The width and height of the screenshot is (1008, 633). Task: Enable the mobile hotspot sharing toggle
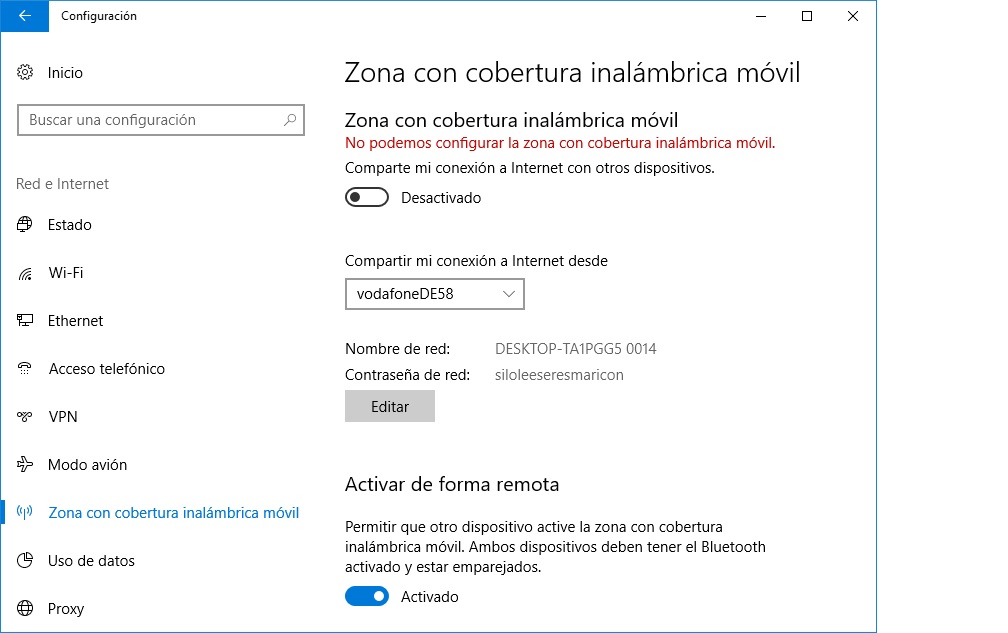tap(366, 198)
